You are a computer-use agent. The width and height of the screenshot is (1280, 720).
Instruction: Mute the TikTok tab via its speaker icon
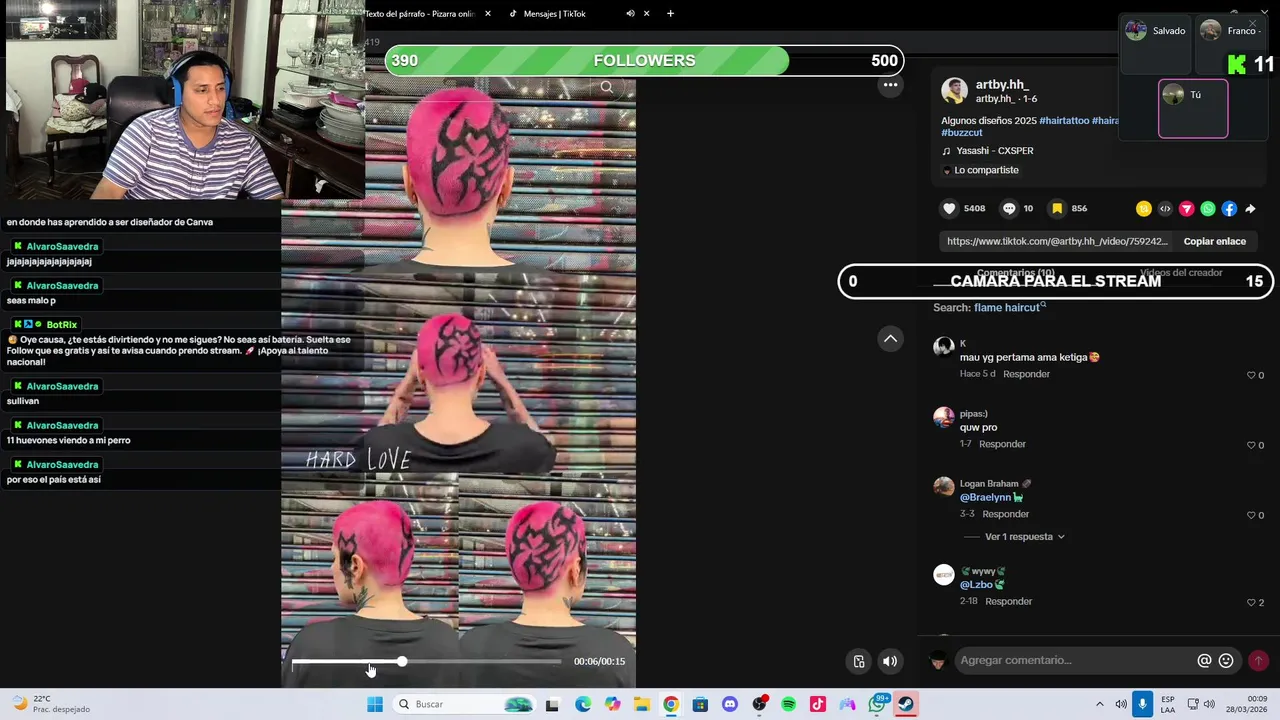pyautogui.click(x=631, y=14)
